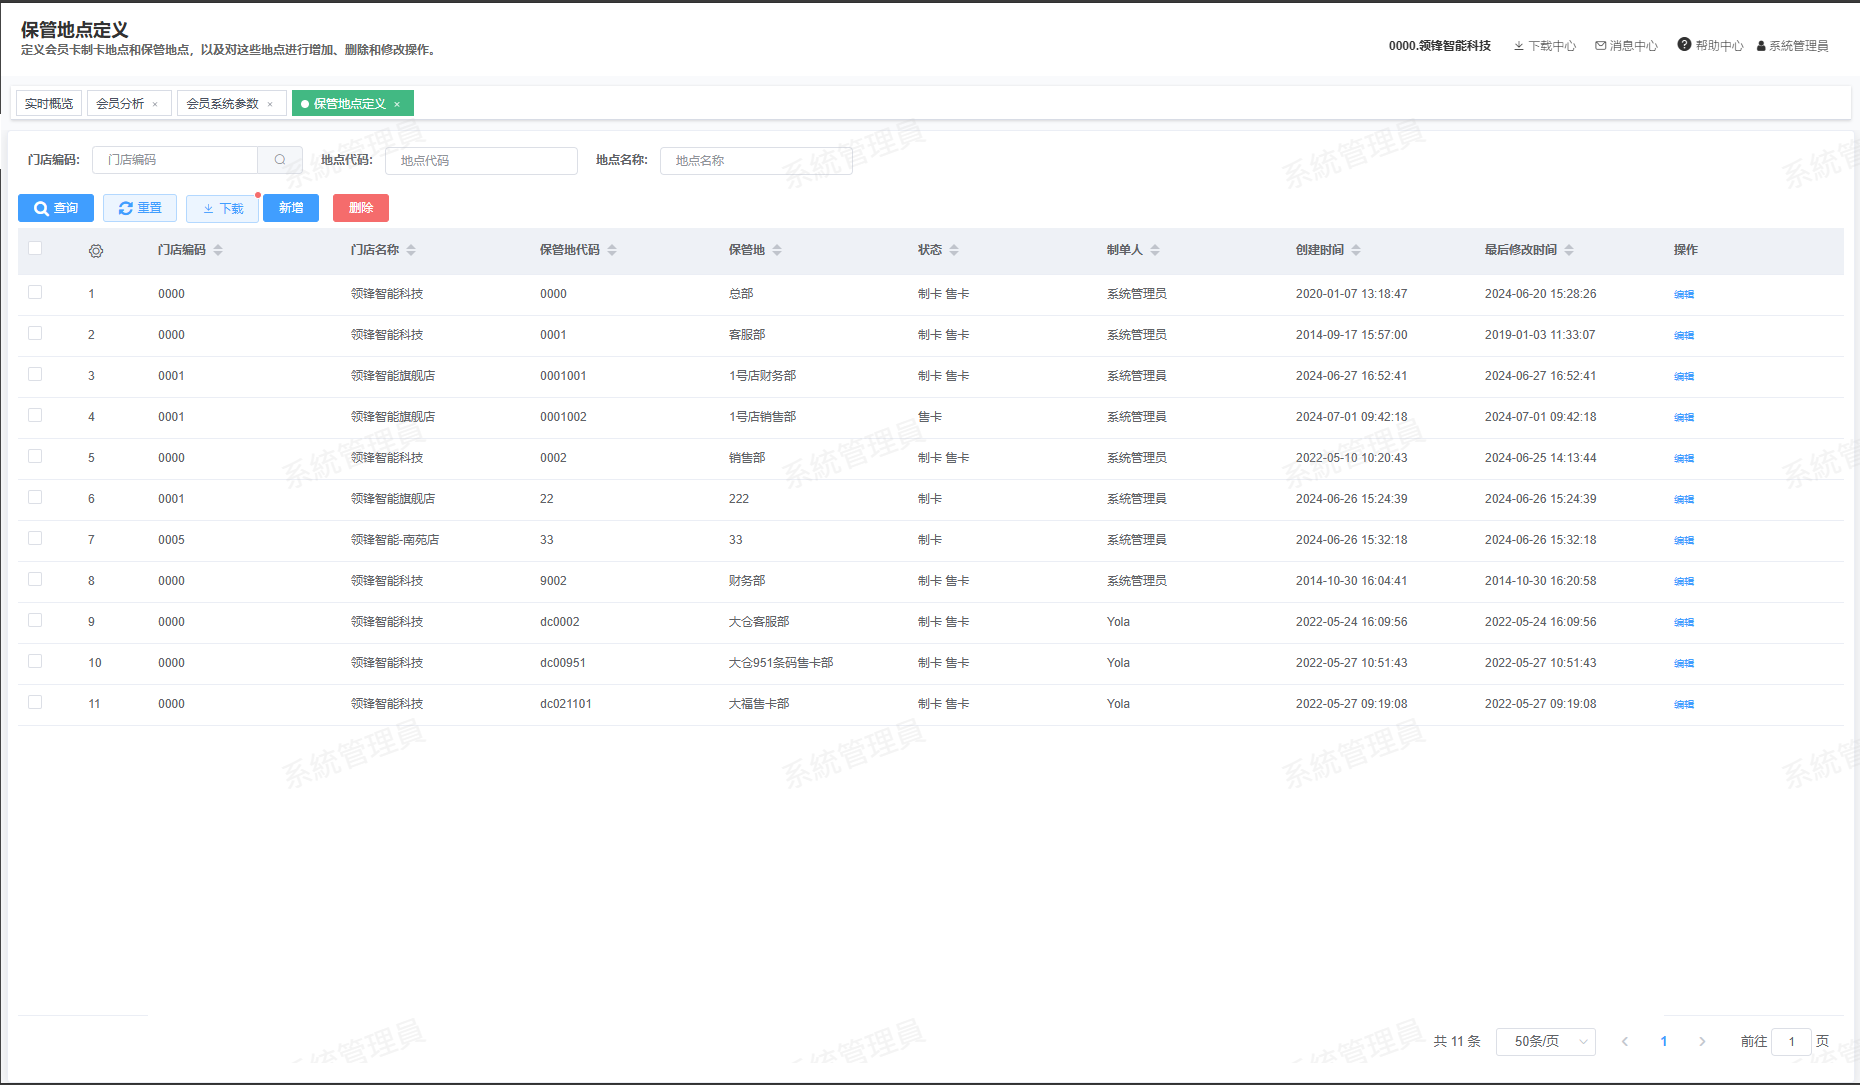
Task: Go to next page arrow
Action: click(1702, 1042)
